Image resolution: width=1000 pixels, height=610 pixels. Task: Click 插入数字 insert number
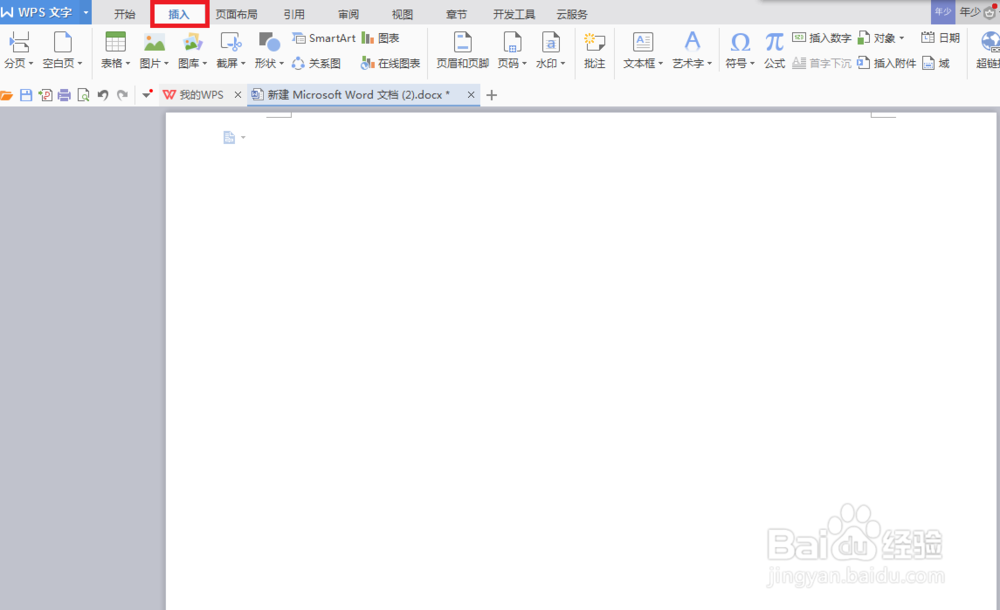[821, 38]
